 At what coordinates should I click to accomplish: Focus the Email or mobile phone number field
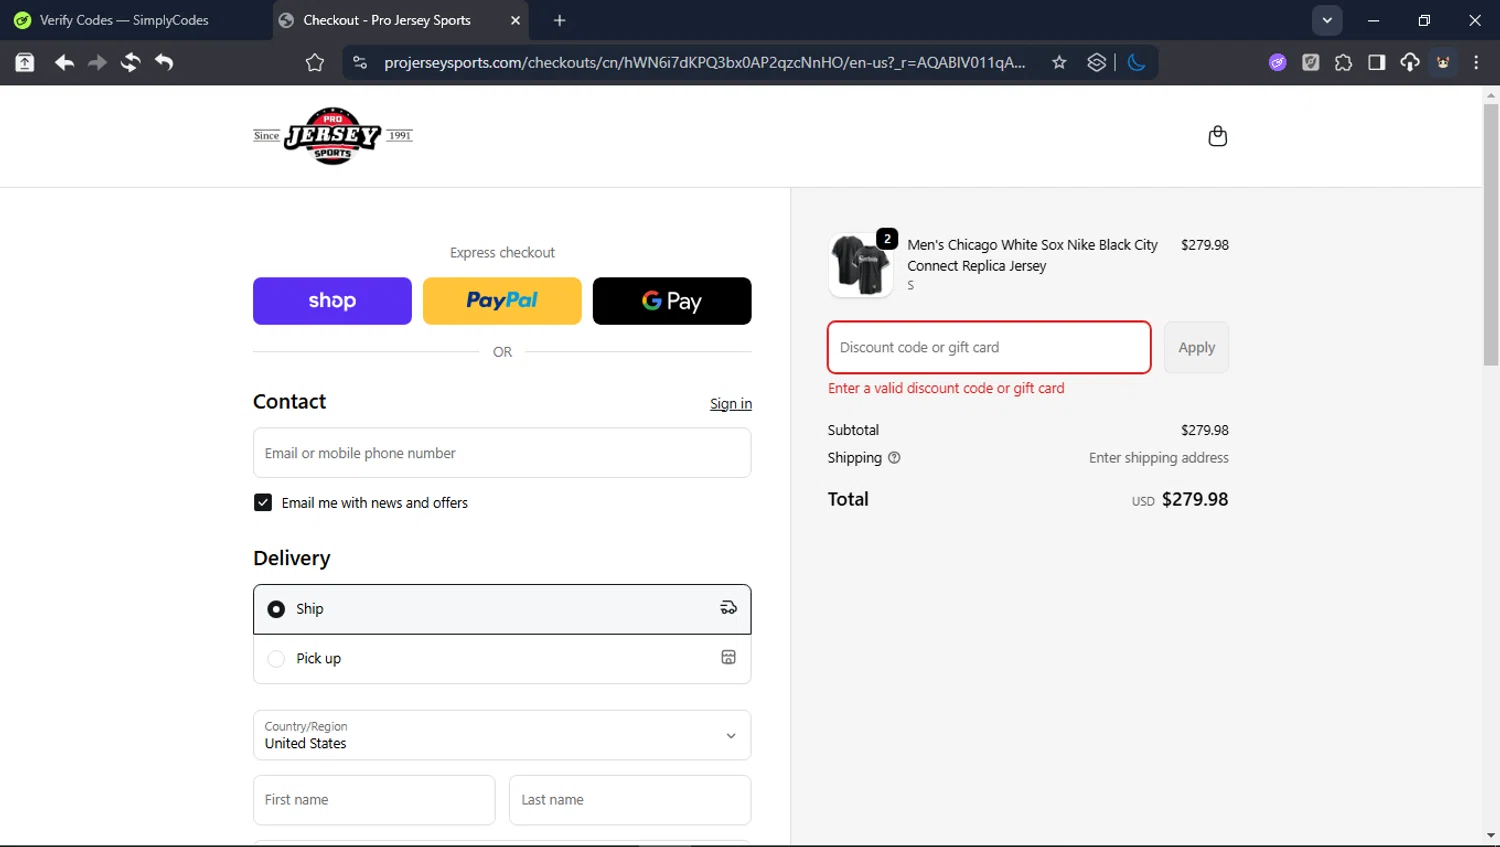tap(502, 453)
